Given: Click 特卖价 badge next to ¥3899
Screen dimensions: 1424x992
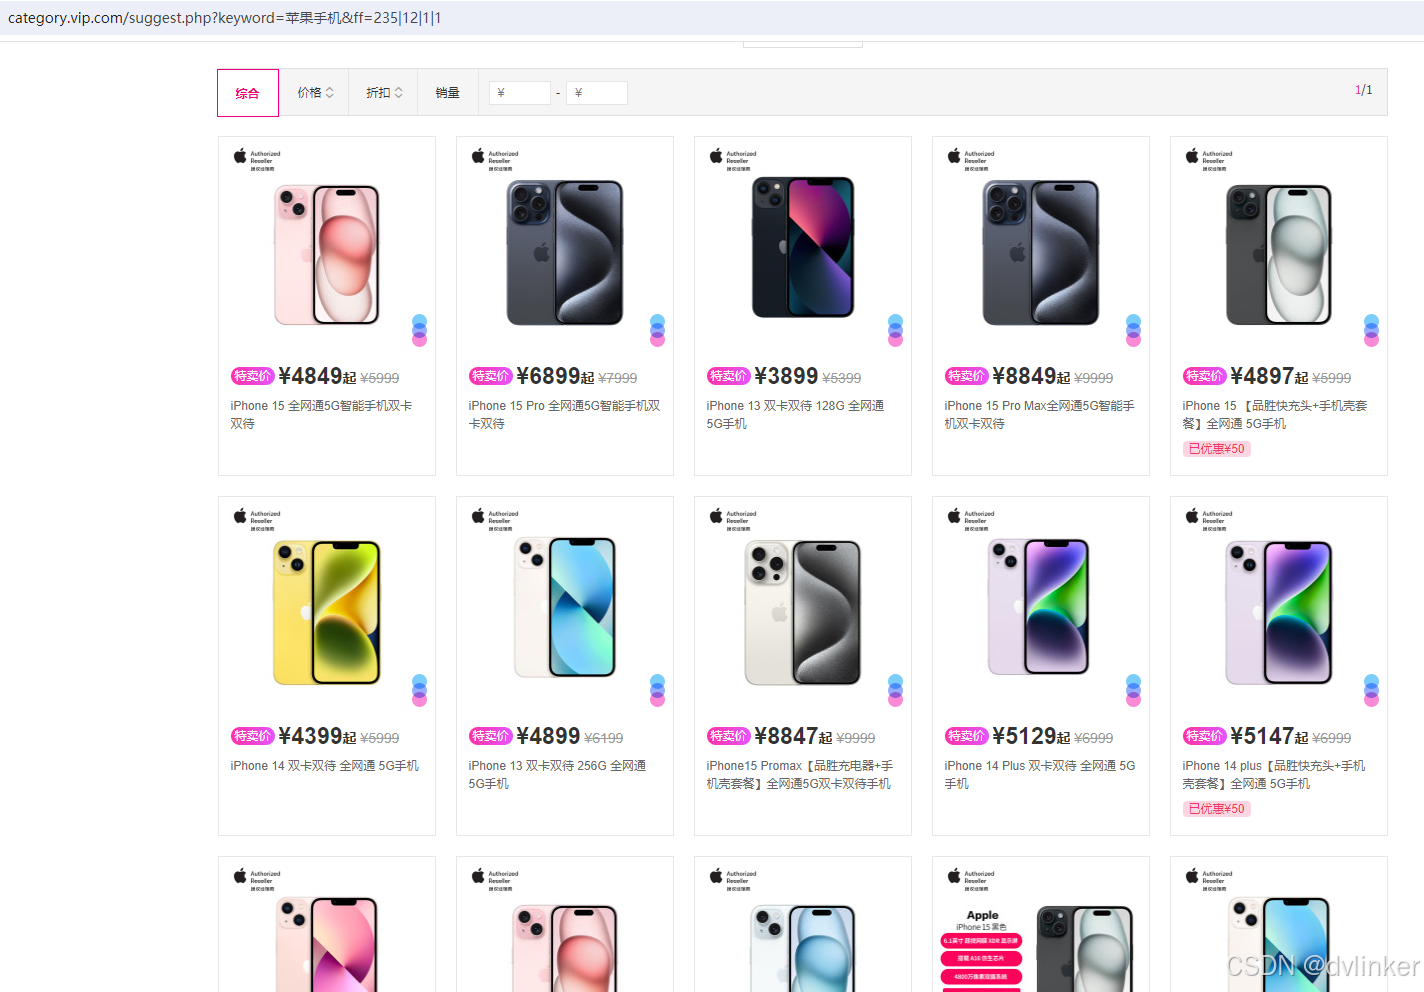Looking at the screenshot, I should pyautogui.click(x=728, y=376).
